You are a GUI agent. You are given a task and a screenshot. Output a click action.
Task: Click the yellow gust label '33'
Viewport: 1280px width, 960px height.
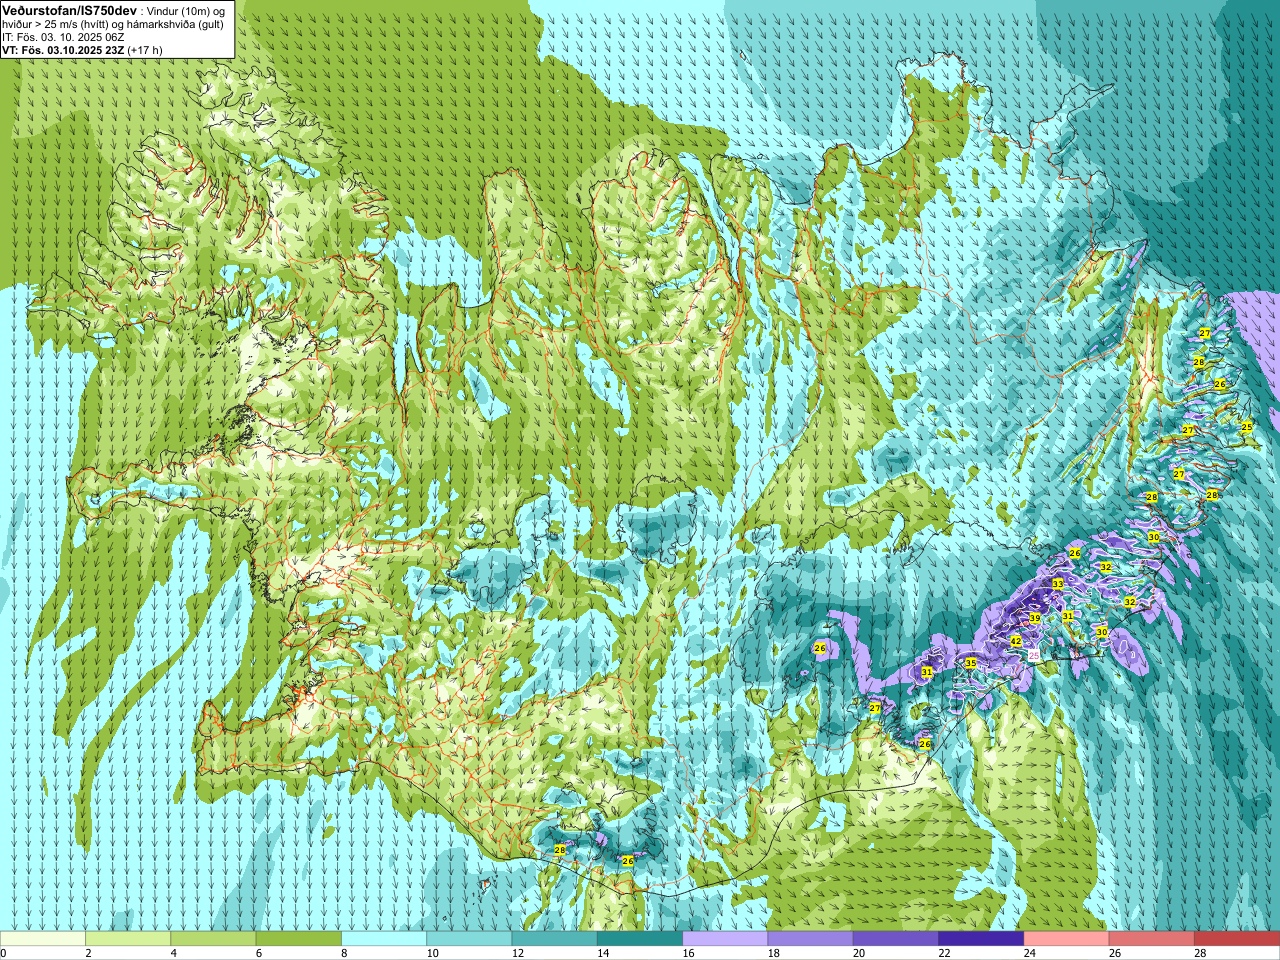pyautogui.click(x=1057, y=583)
